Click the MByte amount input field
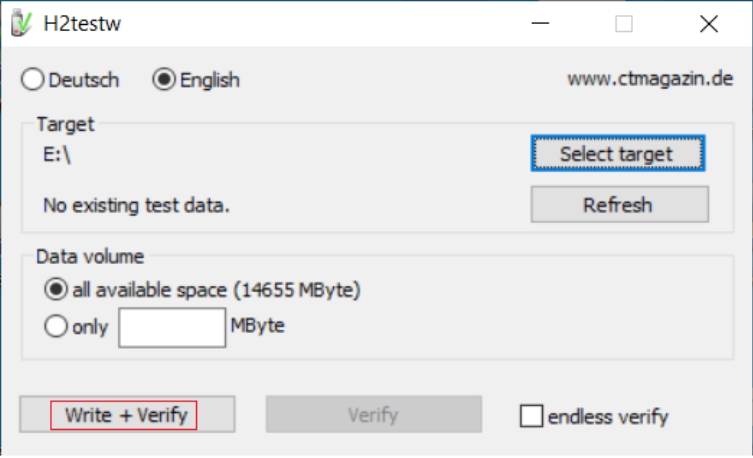Image resolution: width=753 pixels, height=458 pixels. point(171,327)
